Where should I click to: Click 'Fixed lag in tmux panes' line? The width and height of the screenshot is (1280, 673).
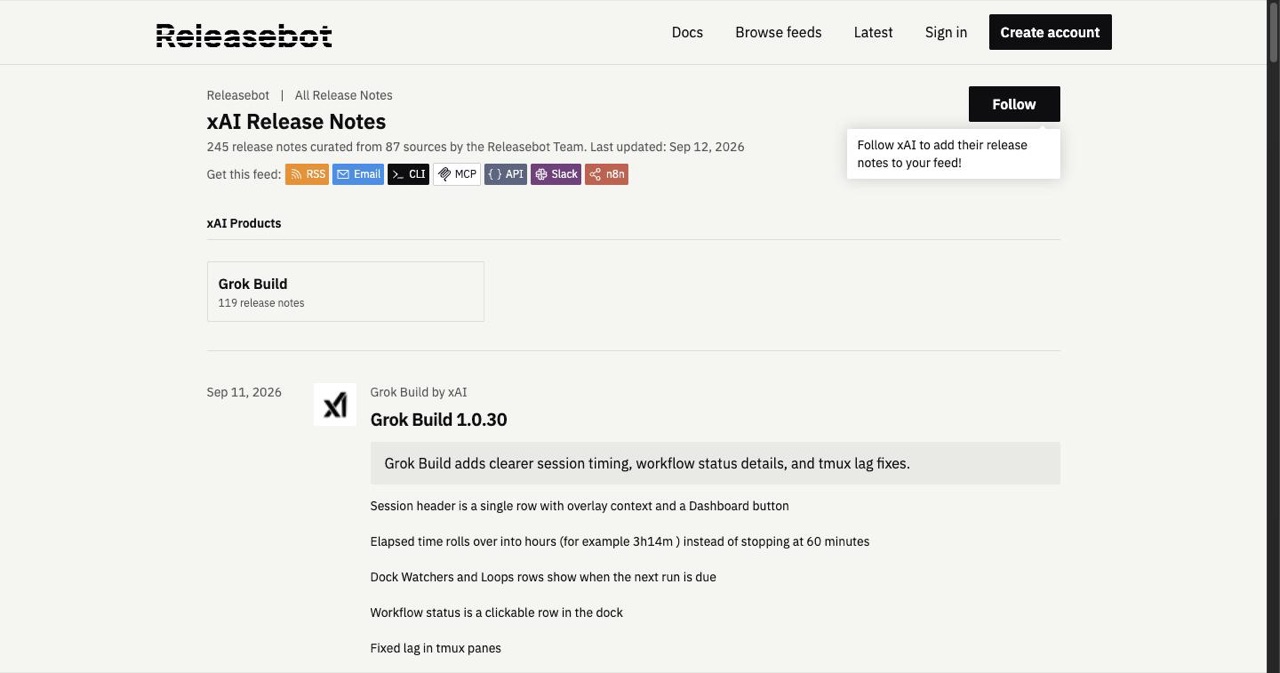pos(435,648)
